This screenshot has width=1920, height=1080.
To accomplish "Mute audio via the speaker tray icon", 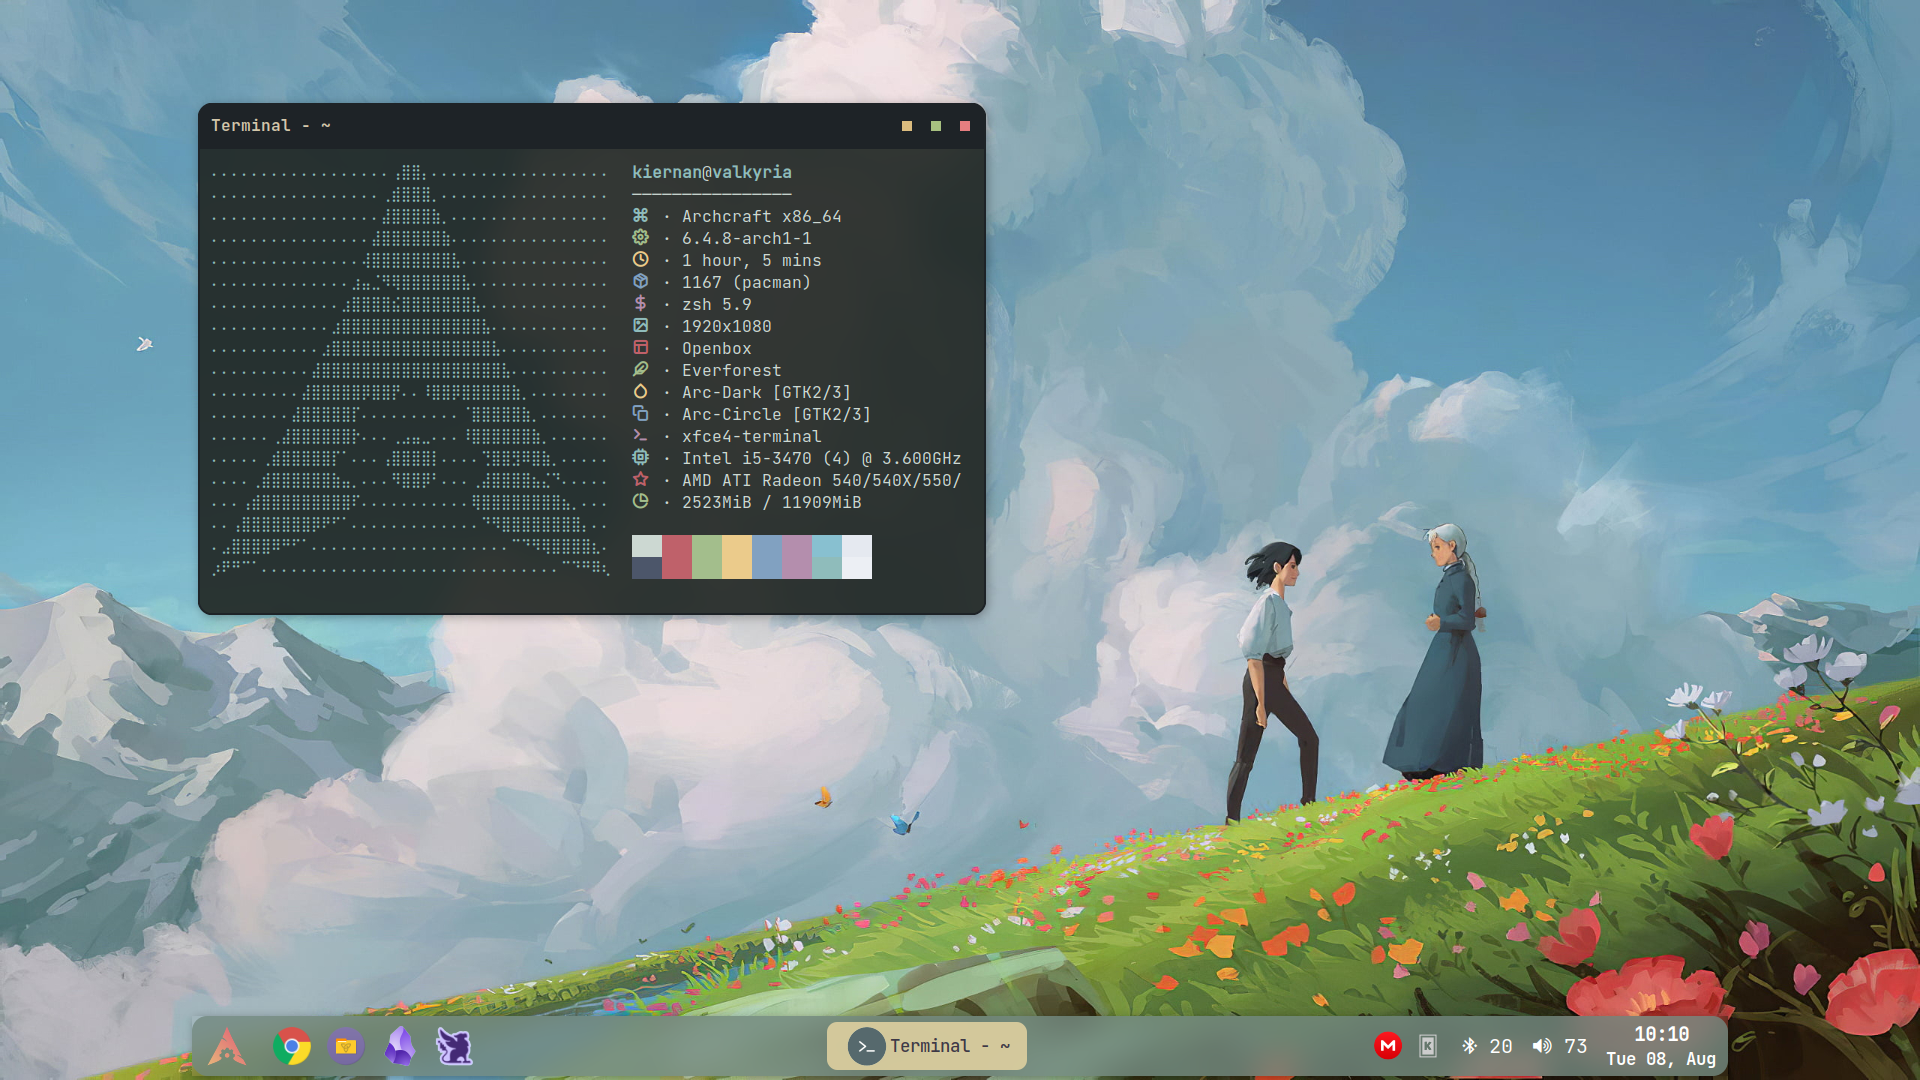I will pyautogui.click(x=1543, y=1046).
